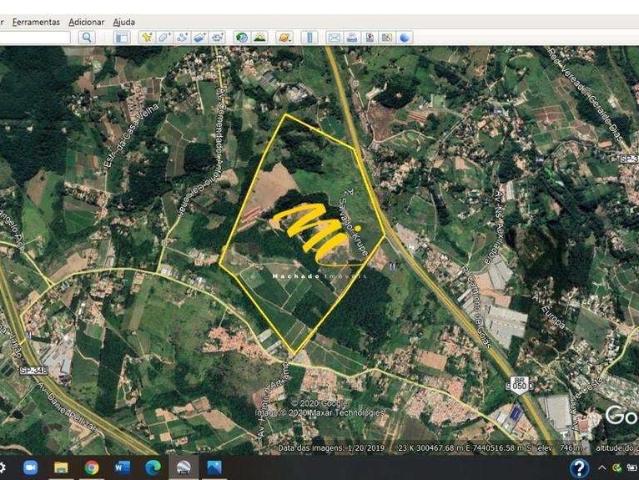639x480 pixels.
Task: Click the Record a Tour icon
Action: click(217, 37)
